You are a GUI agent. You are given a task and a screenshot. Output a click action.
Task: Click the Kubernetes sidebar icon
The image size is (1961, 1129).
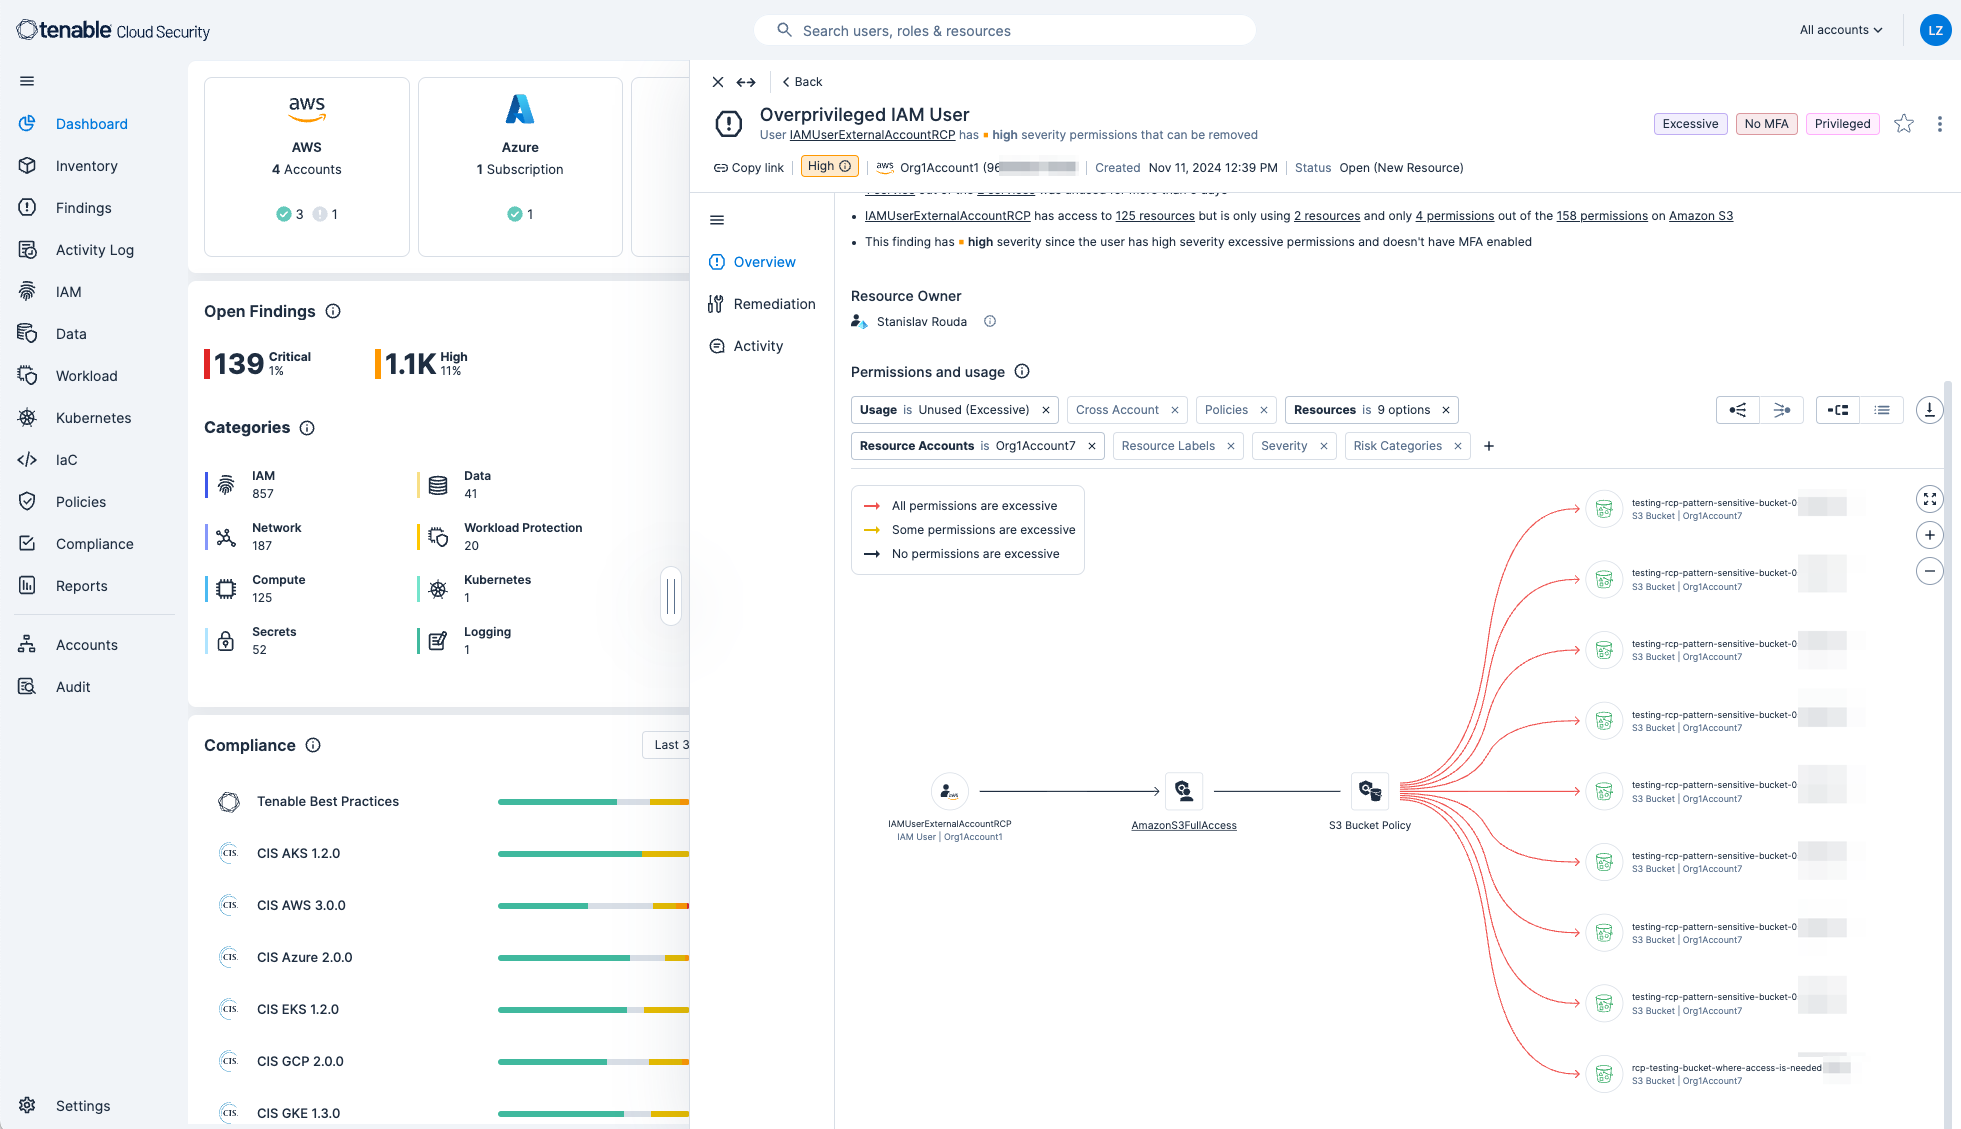point(26,416)
